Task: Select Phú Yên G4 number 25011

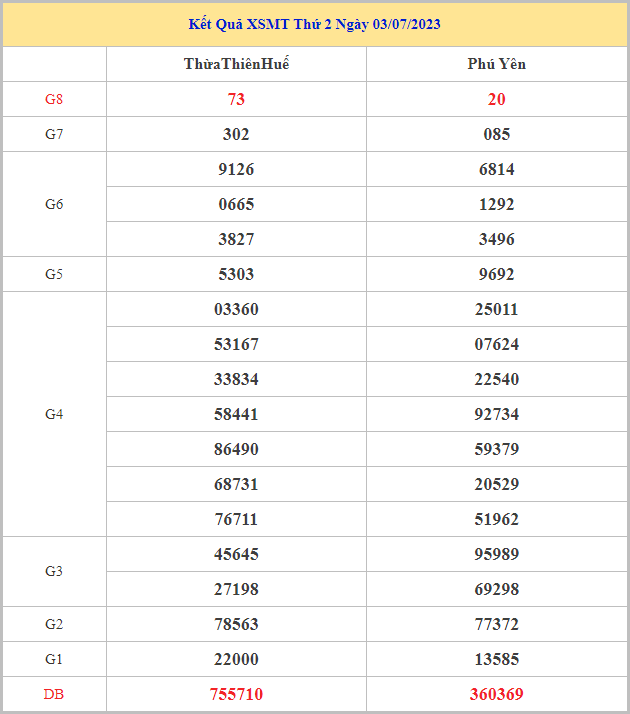Action: [496, 309]
